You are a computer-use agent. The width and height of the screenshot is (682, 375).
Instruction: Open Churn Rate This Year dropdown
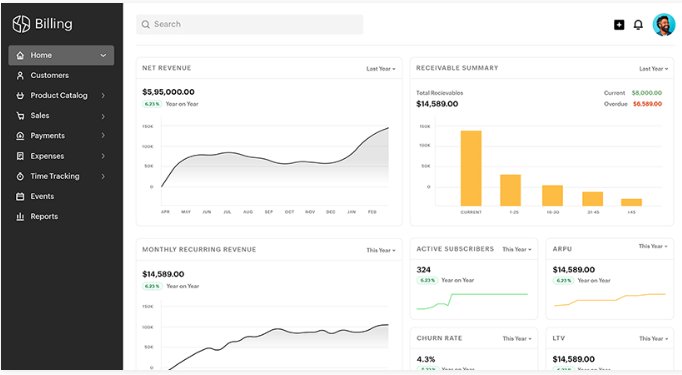(x=517, y=338)
